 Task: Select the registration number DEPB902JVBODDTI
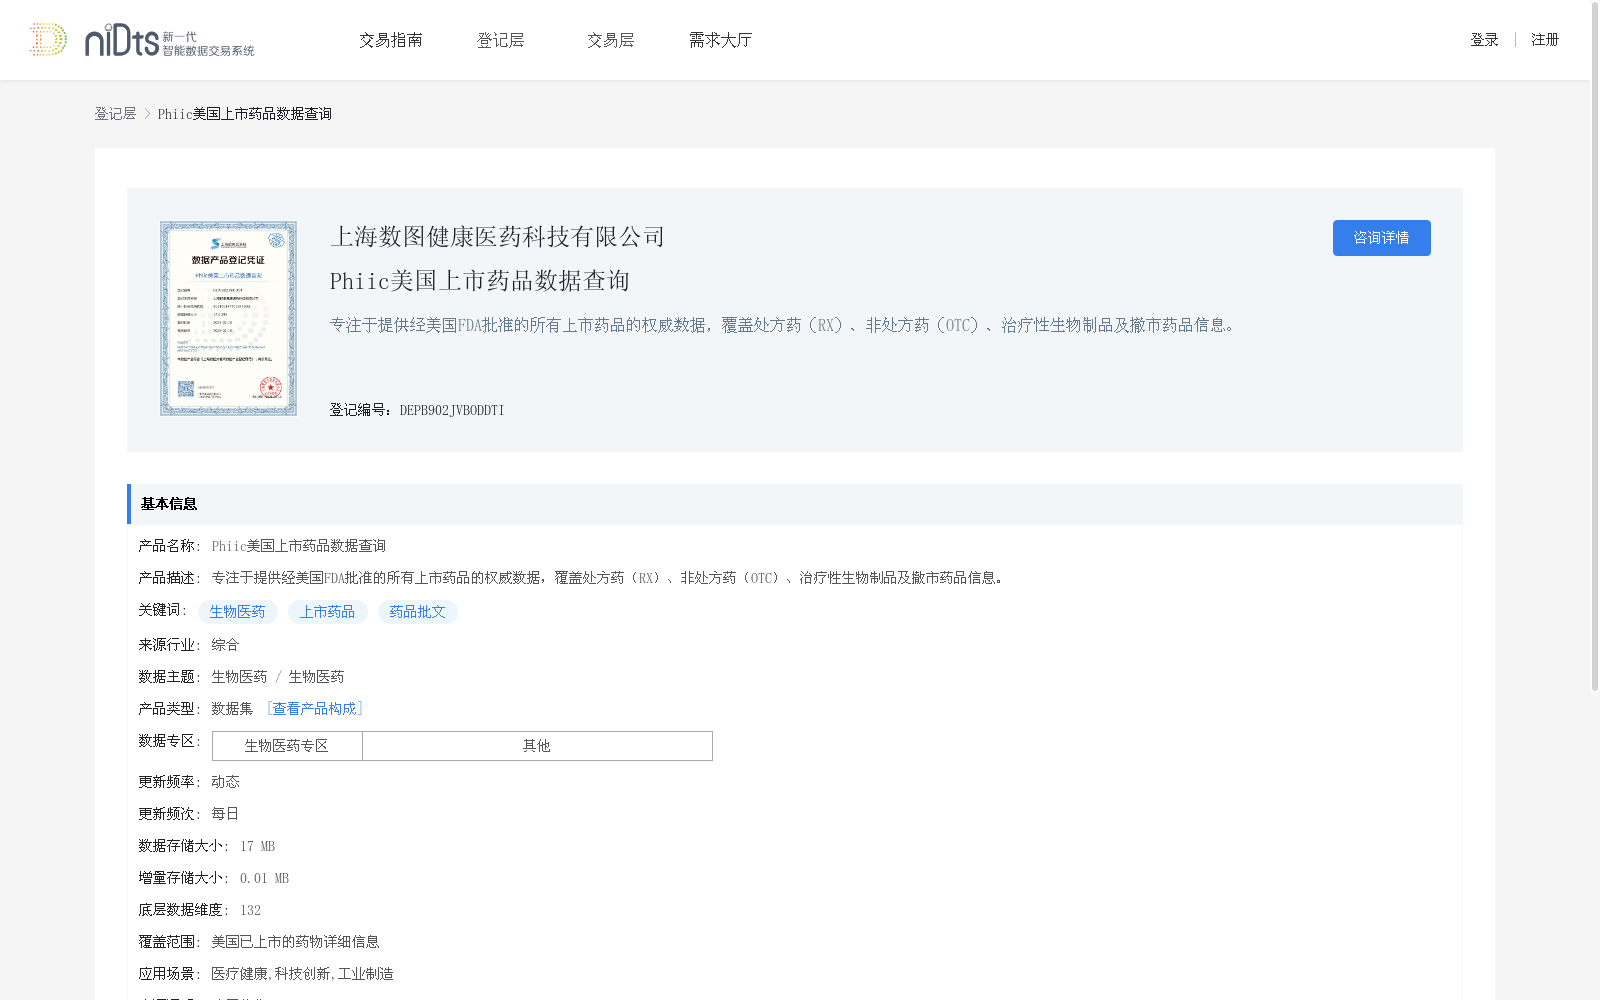(452, 410)
